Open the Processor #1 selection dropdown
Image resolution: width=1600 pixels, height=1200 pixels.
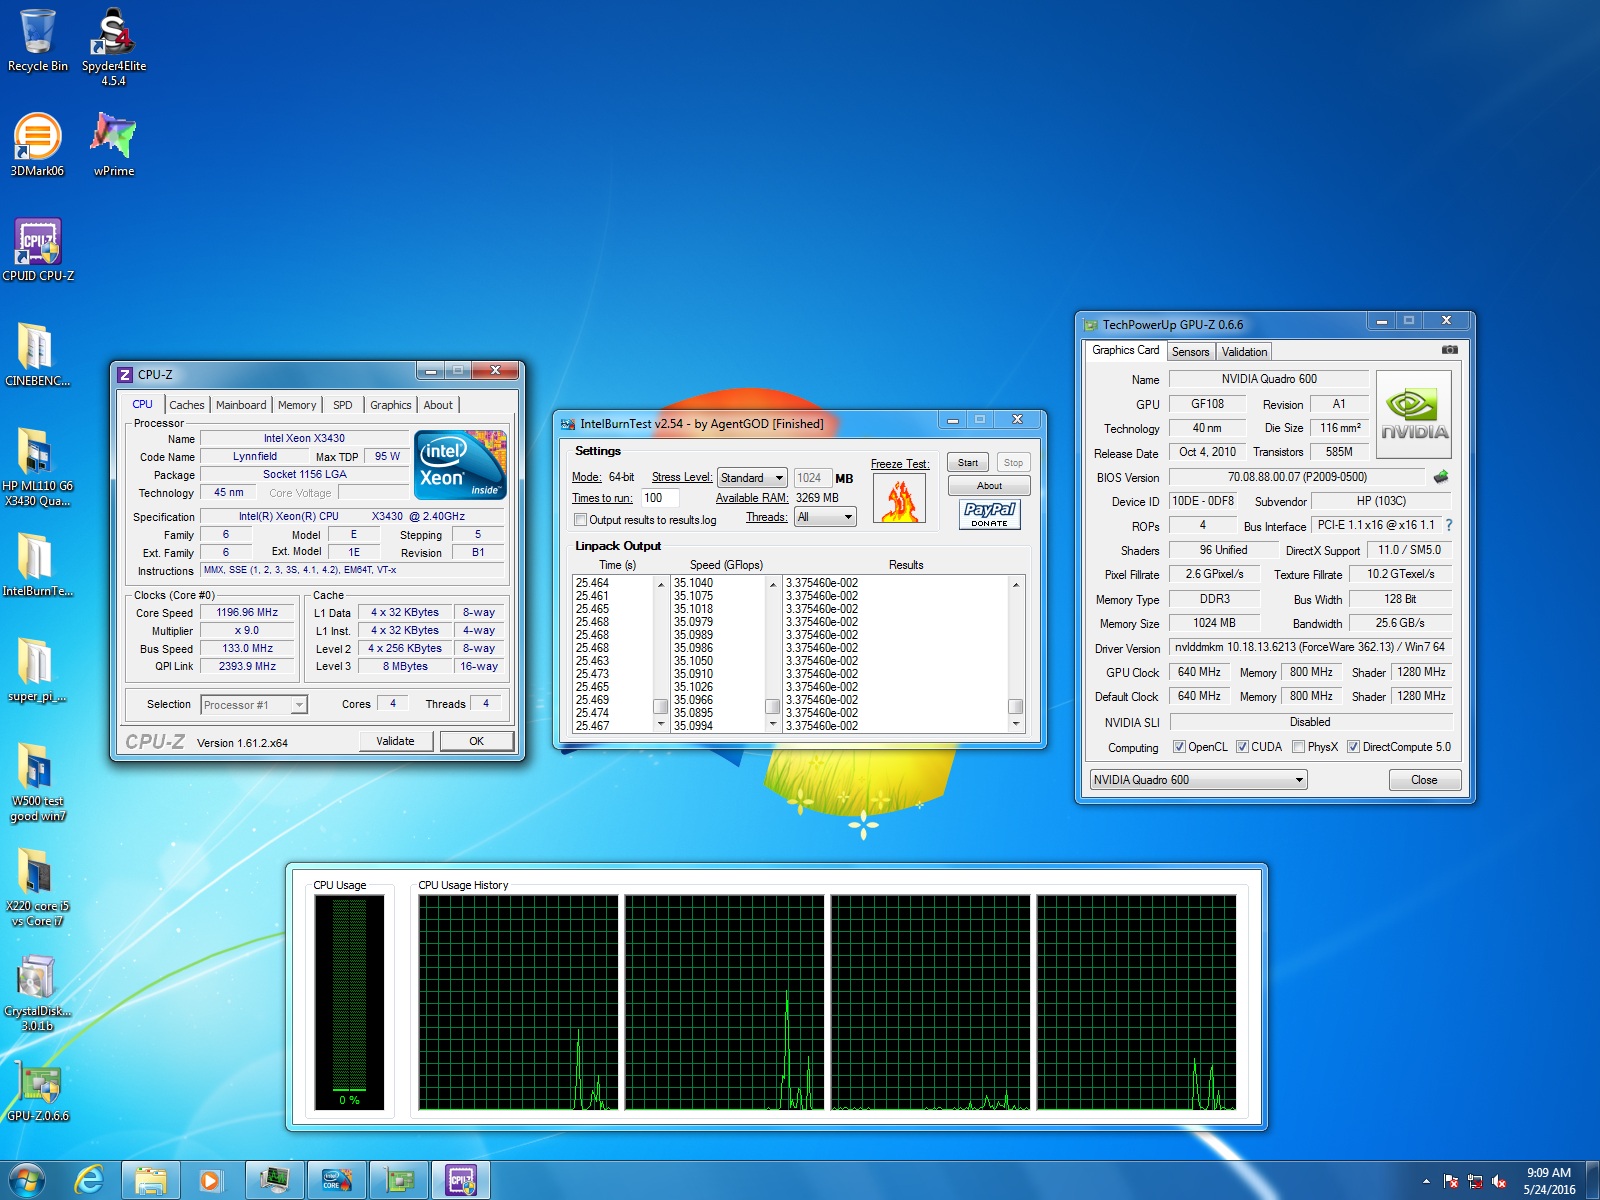(x=254, y=705)
